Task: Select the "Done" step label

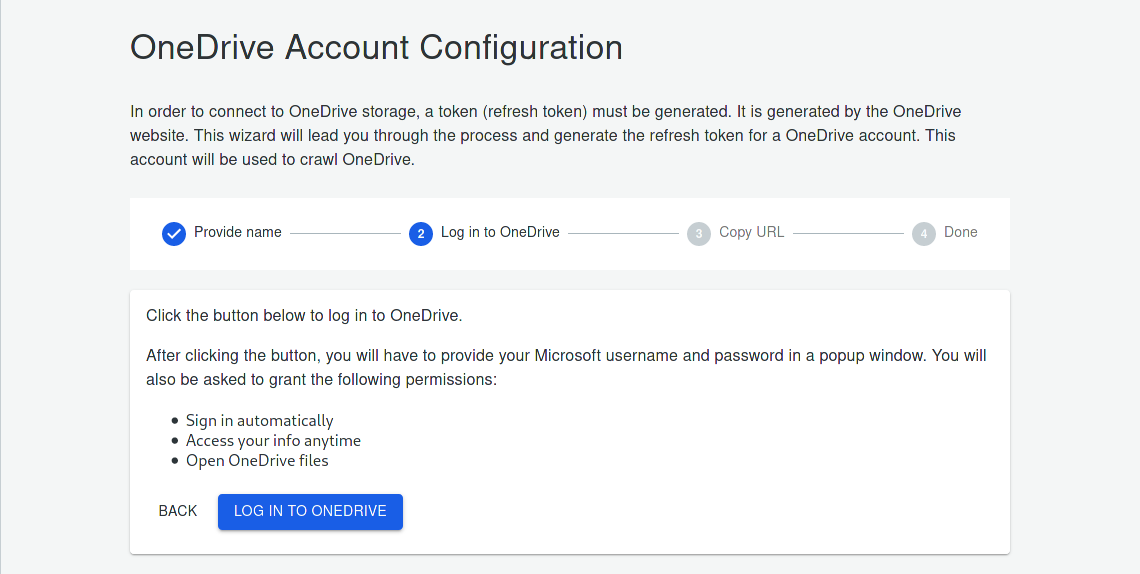Action: (960, 232)
